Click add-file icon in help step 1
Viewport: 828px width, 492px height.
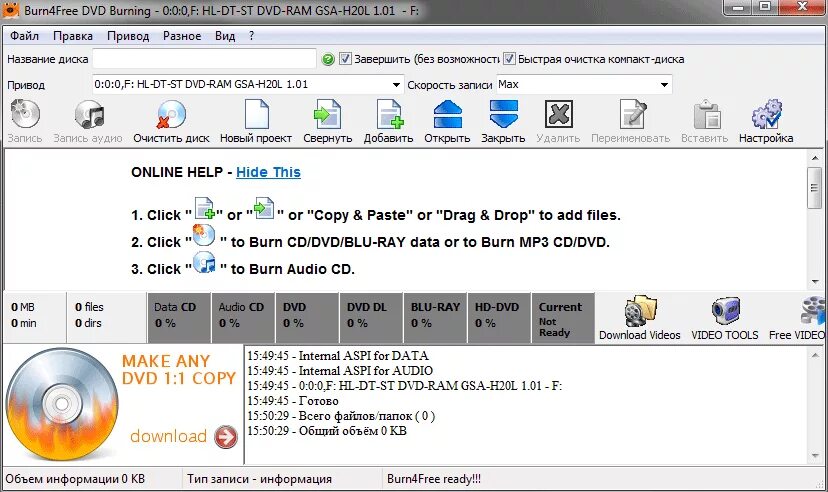pyautogui.click(x=204, y=208)
